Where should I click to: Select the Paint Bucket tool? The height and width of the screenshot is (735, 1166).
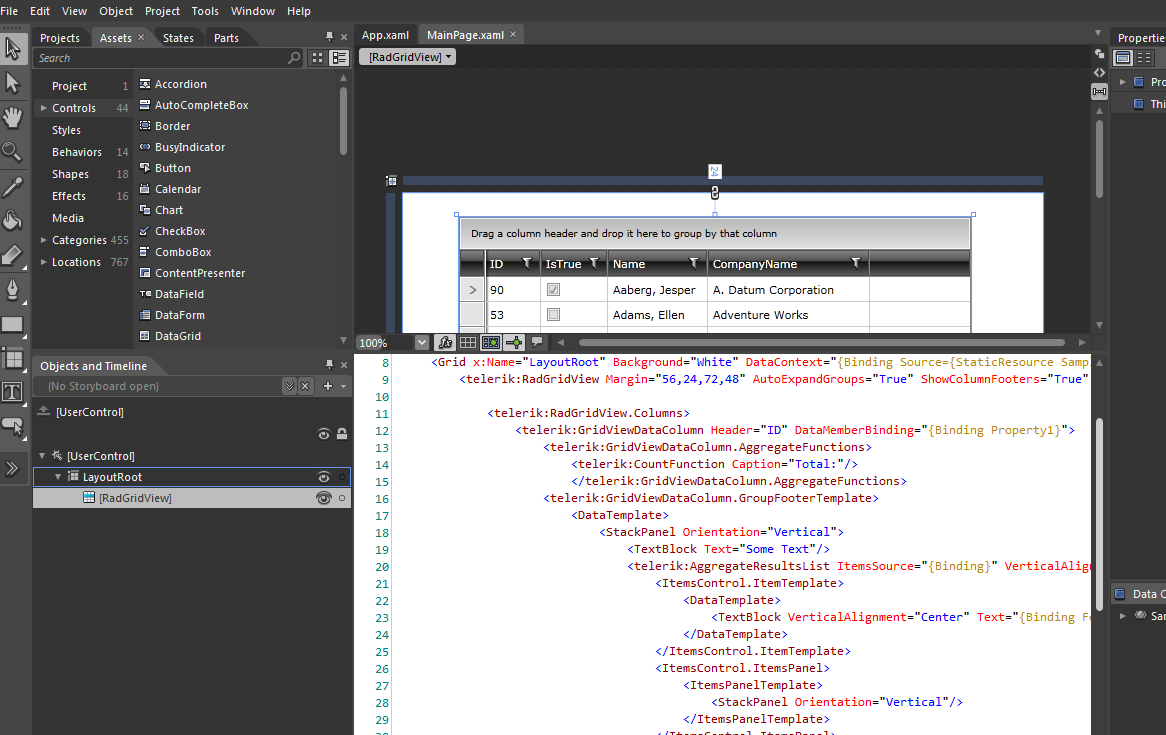(13, 221)
